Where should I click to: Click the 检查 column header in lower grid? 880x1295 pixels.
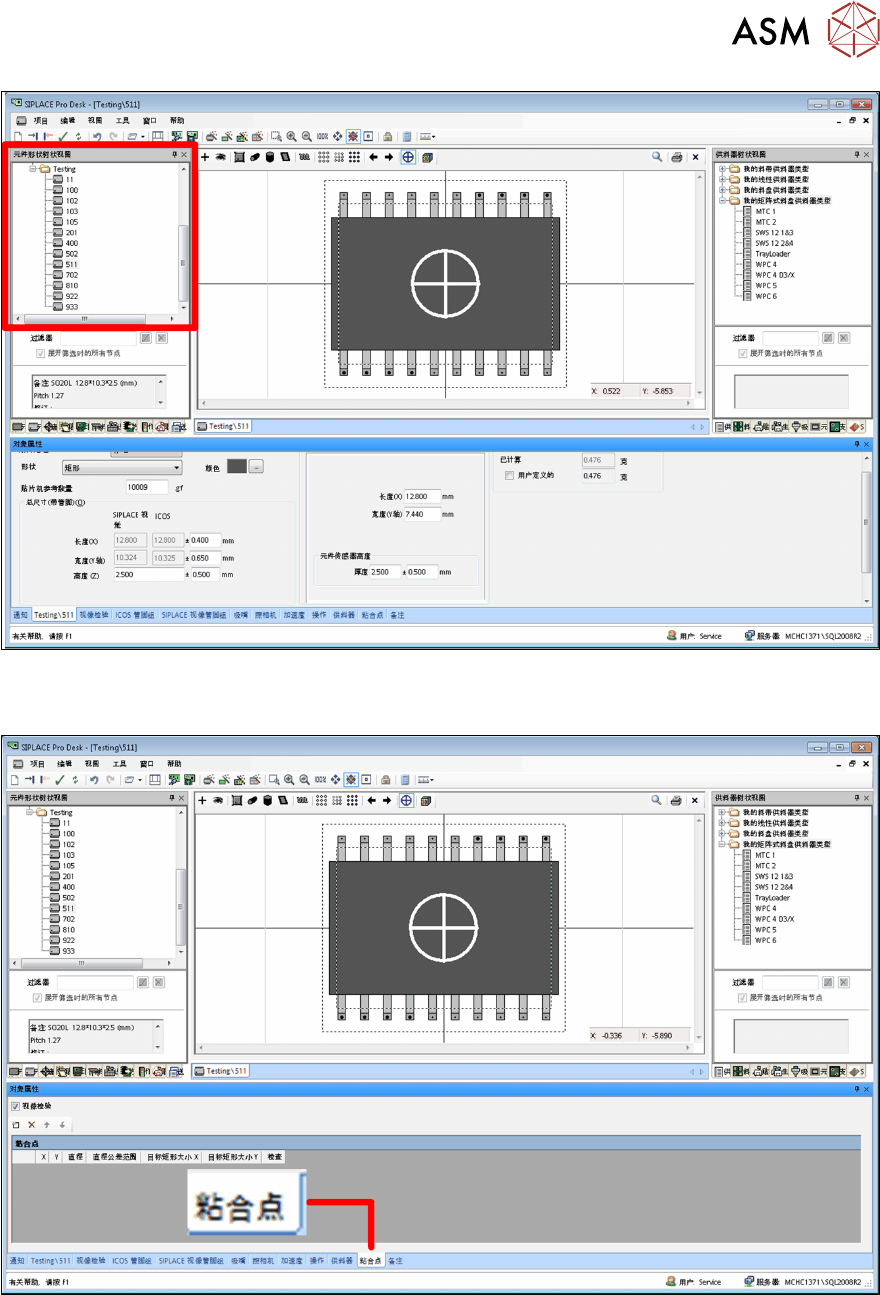pyautogui.click(x=274, y=1157)
